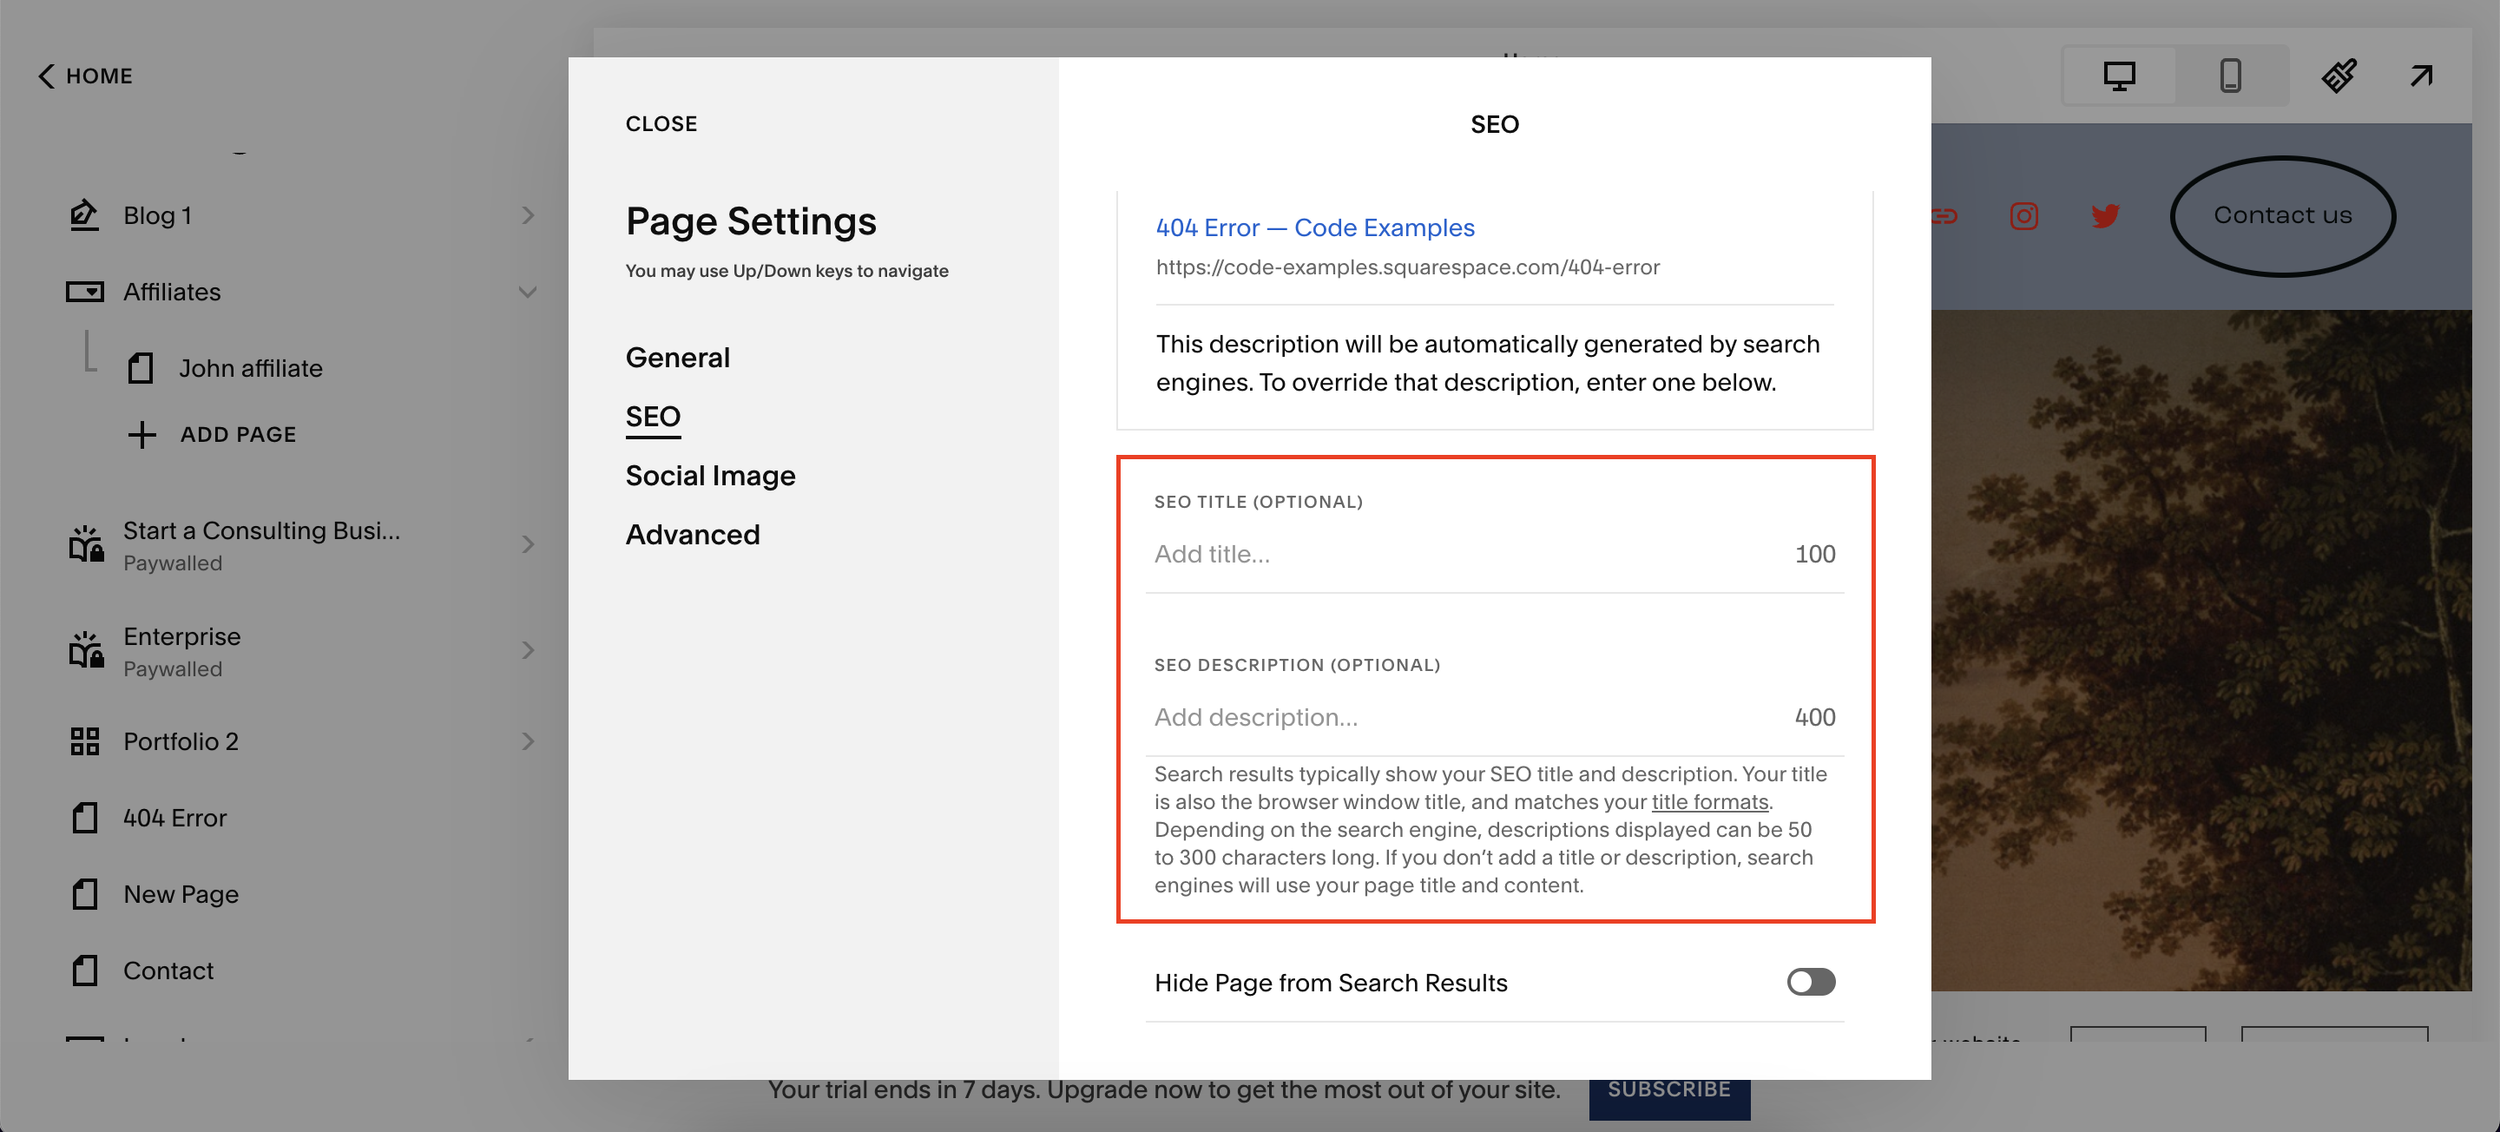Switch to mobile preview icon
The image size is (2500, 1132).
click(2230, 76)
